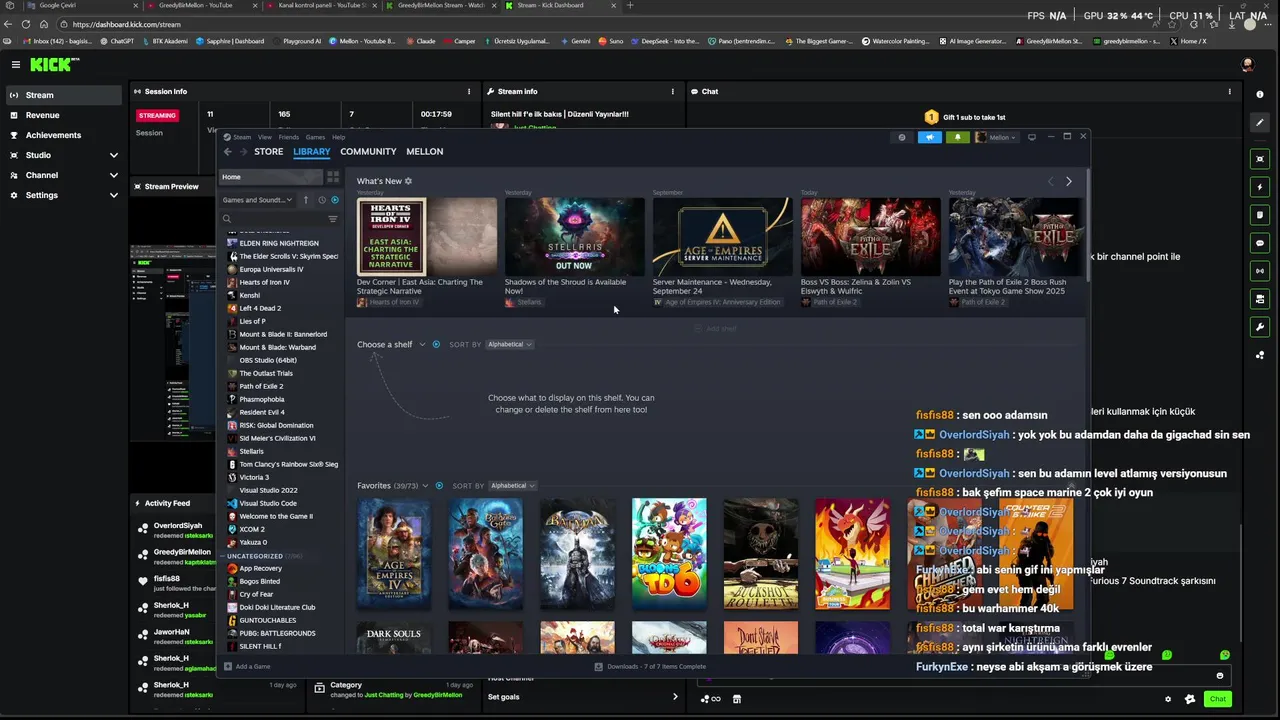Expand Settings section in Kick sidebar
Screen dimensions: 1280x720
coord(113,195)
